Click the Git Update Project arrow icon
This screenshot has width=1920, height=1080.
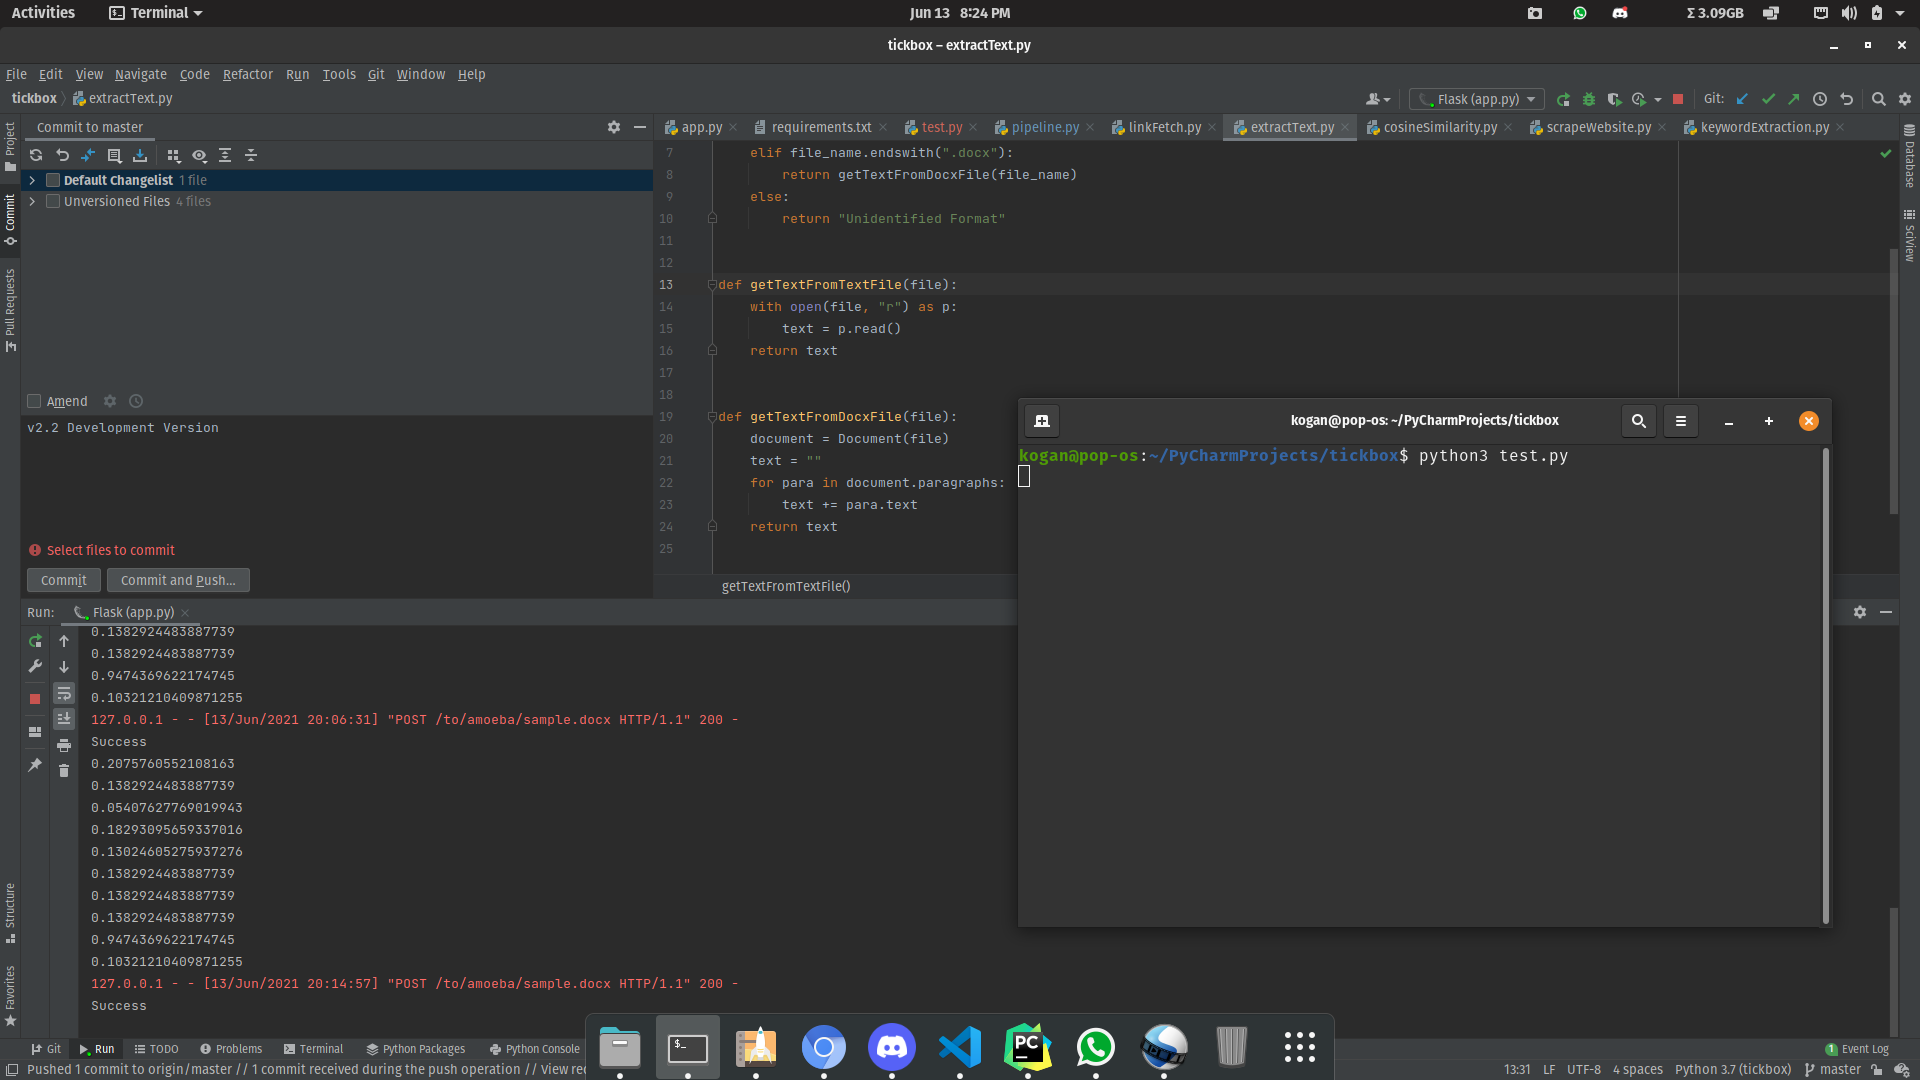coord(1742,99)
